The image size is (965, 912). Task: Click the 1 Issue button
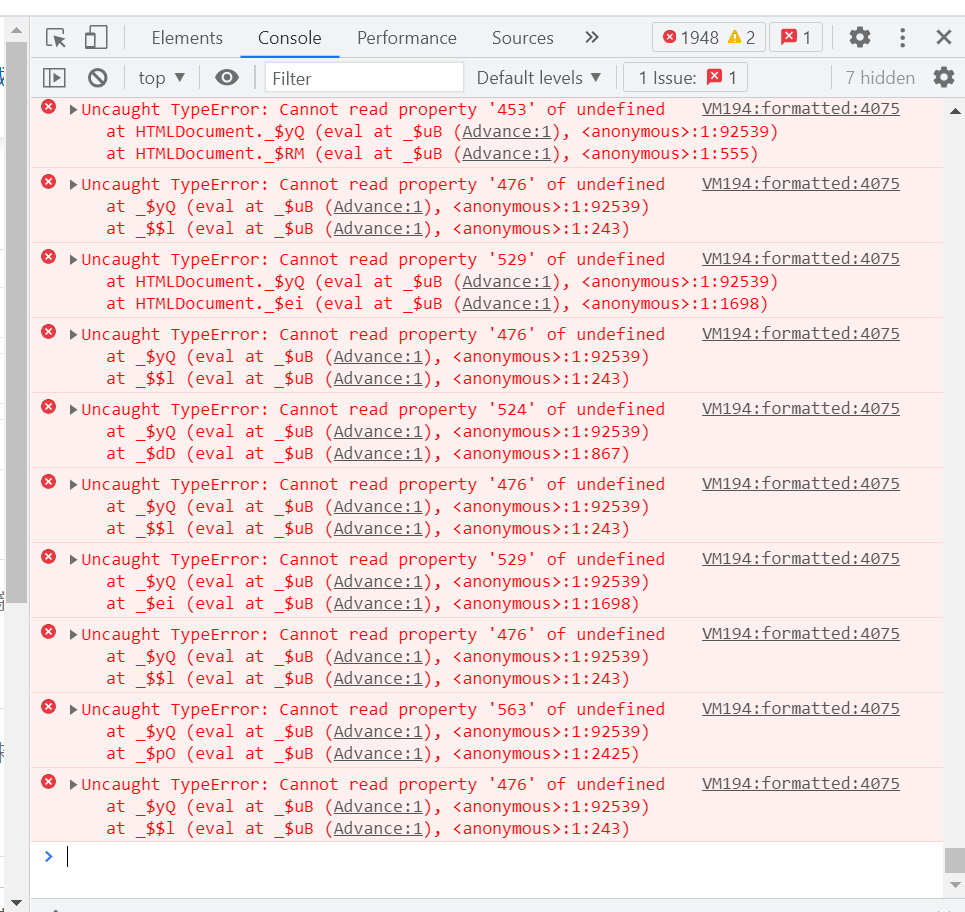coord(686,78)
